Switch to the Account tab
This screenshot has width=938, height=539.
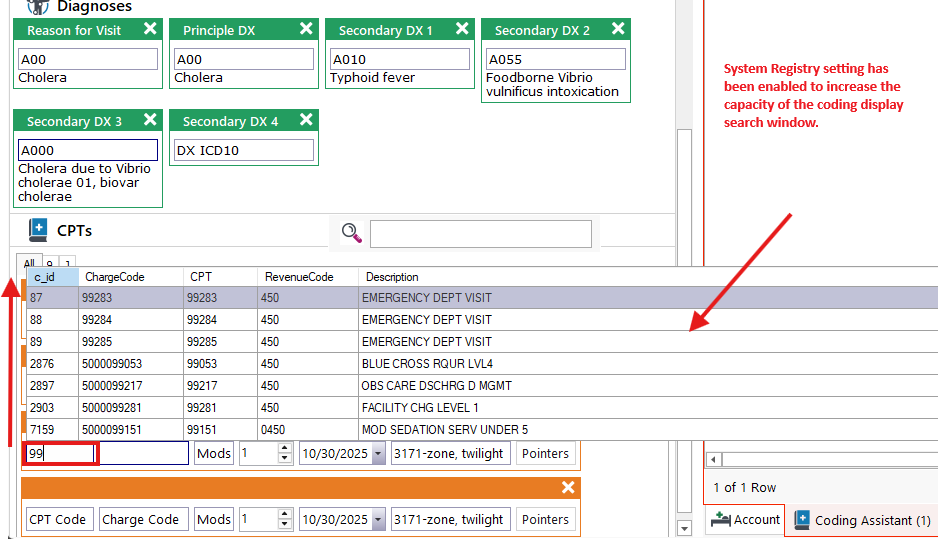tap(745, 520)
